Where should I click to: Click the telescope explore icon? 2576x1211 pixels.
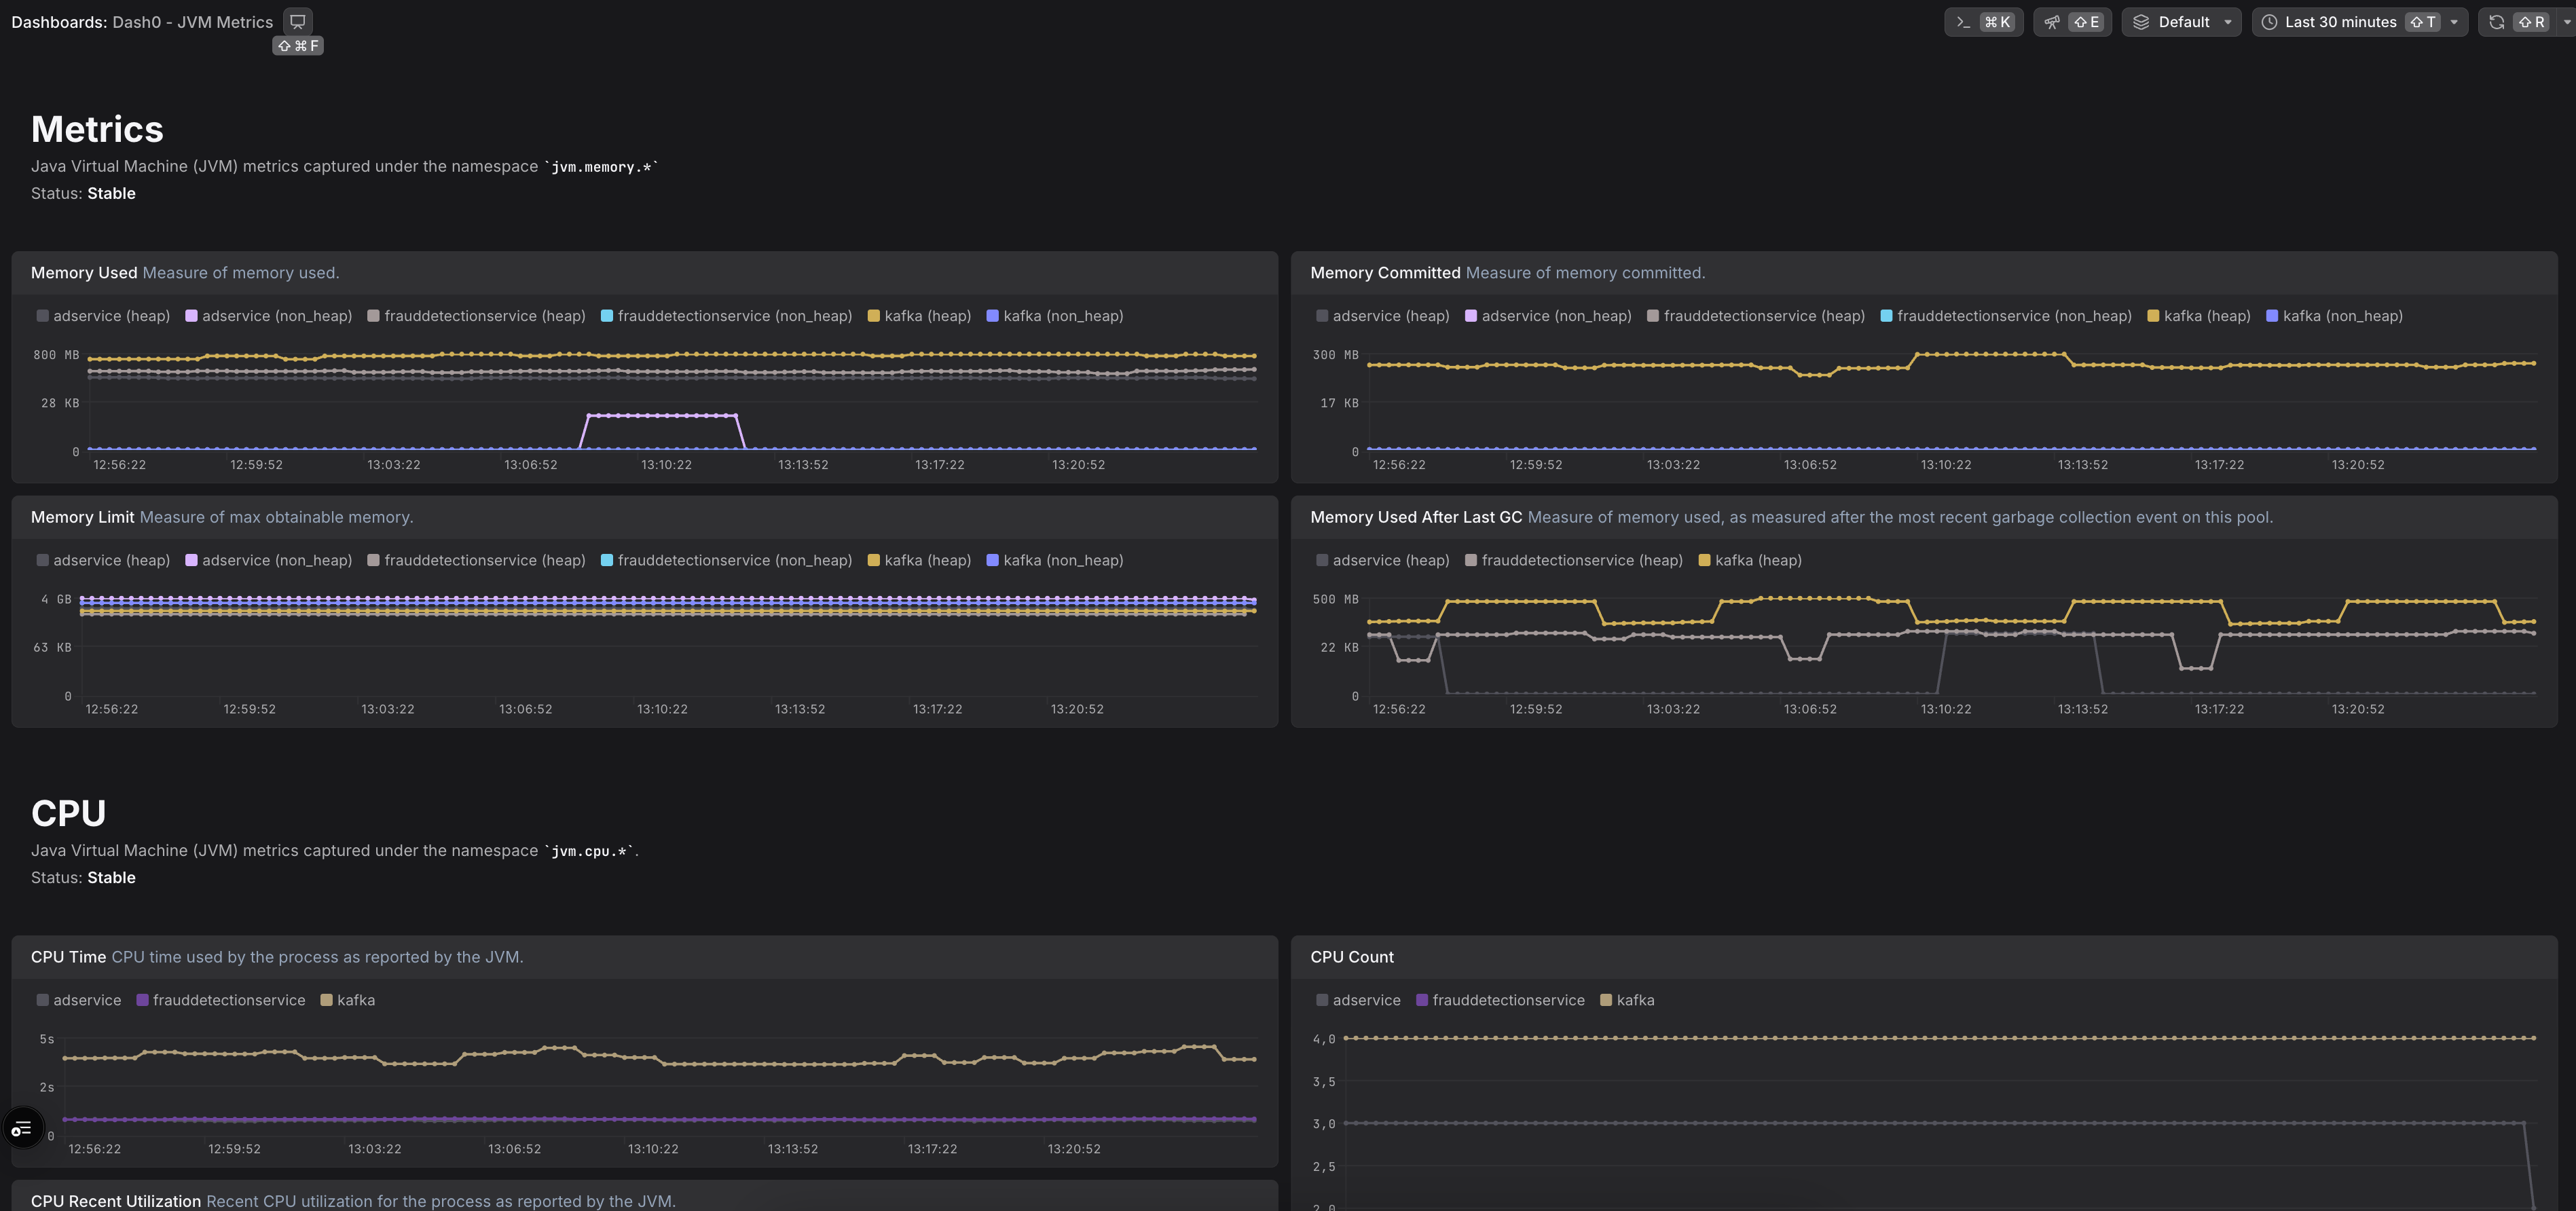tap(2052, 22)
